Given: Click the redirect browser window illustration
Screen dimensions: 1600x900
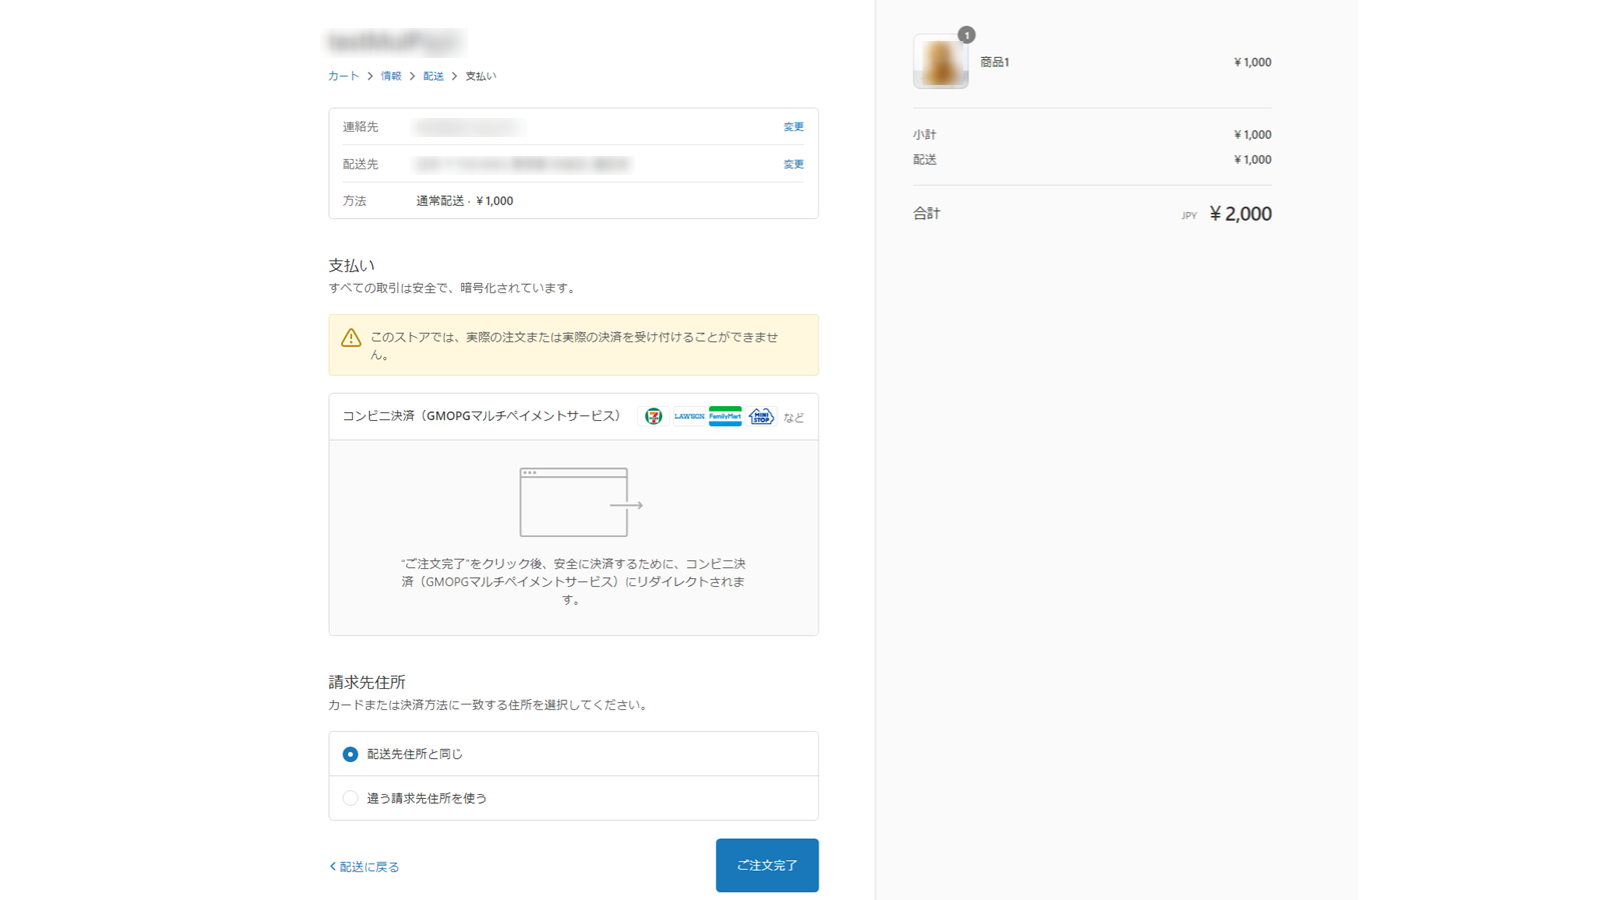Looking at the screenshot, I should tap(581, 502).
